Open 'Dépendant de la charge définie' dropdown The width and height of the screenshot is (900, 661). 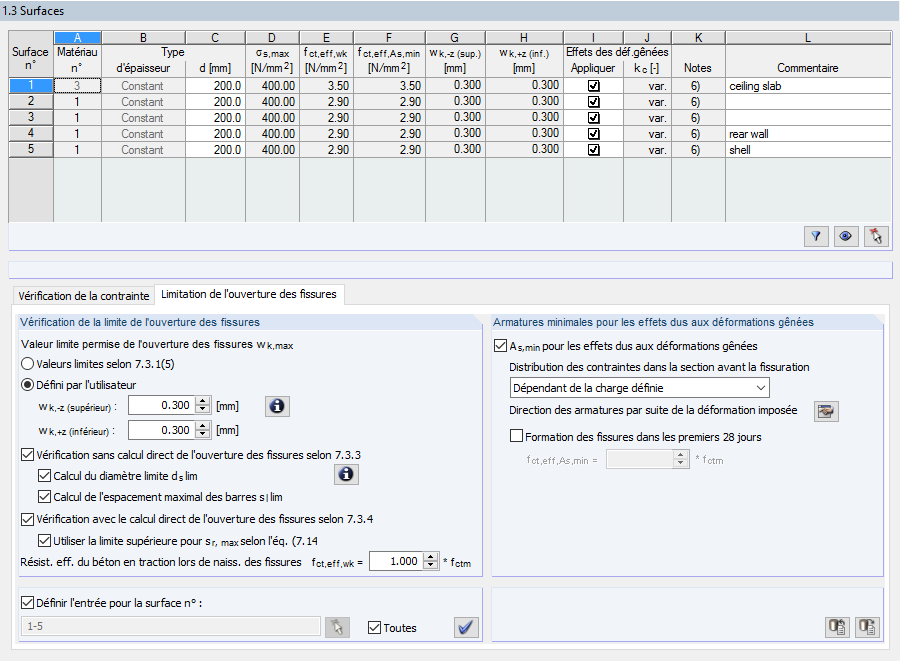pyautogui.click(x=639, y=388)
